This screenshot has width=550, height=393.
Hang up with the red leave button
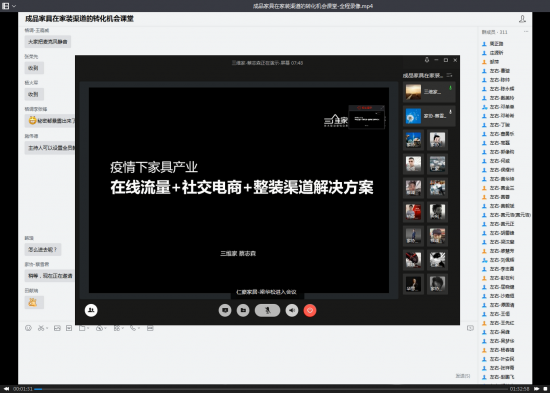click(x=310, y=310)
